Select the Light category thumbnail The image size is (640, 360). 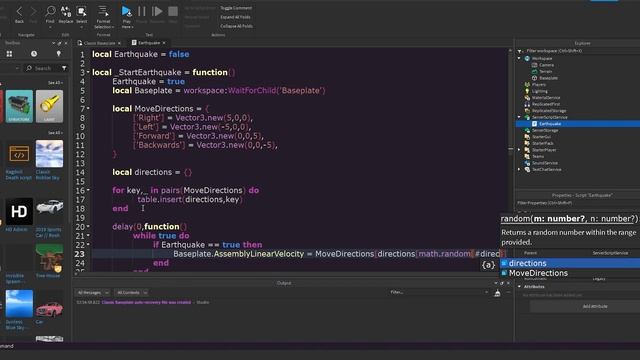49,106
